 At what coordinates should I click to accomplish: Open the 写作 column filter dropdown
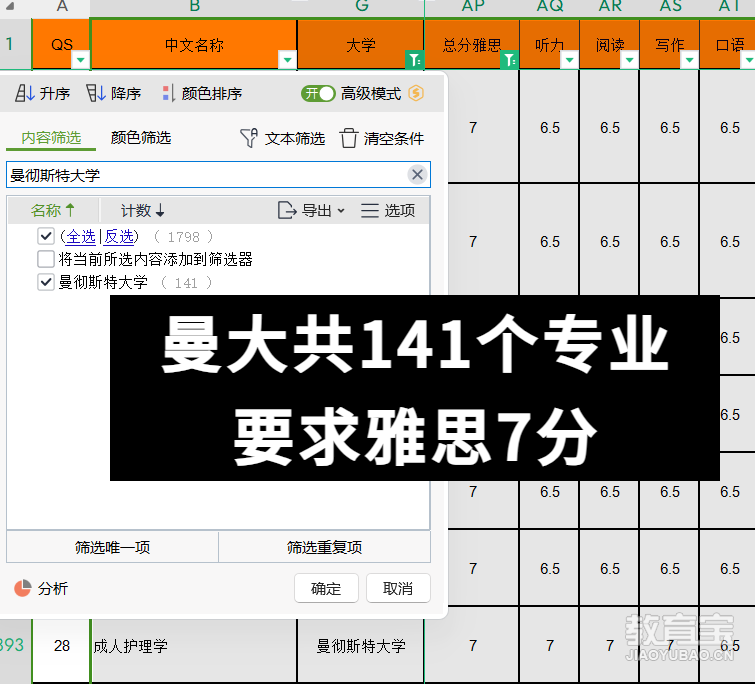click(x=690, y=60)
